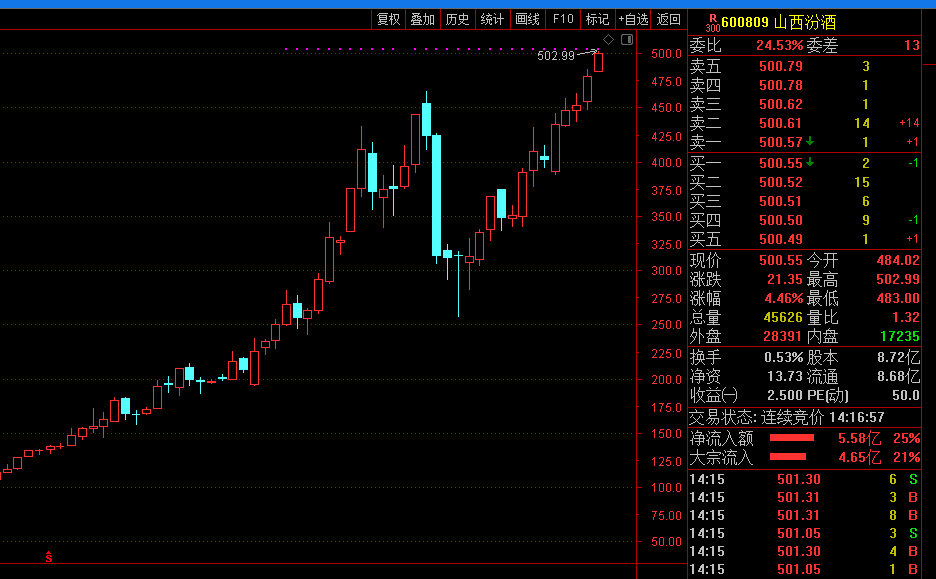
Task: Toggle the side panel layout icon
Action: click(x=627, y=39)
